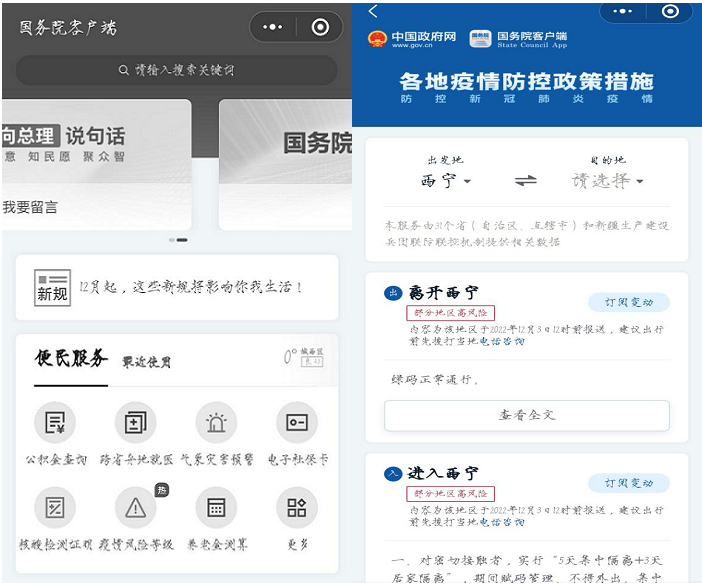The height and width of the screenshot is (585, 702).
Task: Click the carousel page indicator dots
Action: point(178,240)
